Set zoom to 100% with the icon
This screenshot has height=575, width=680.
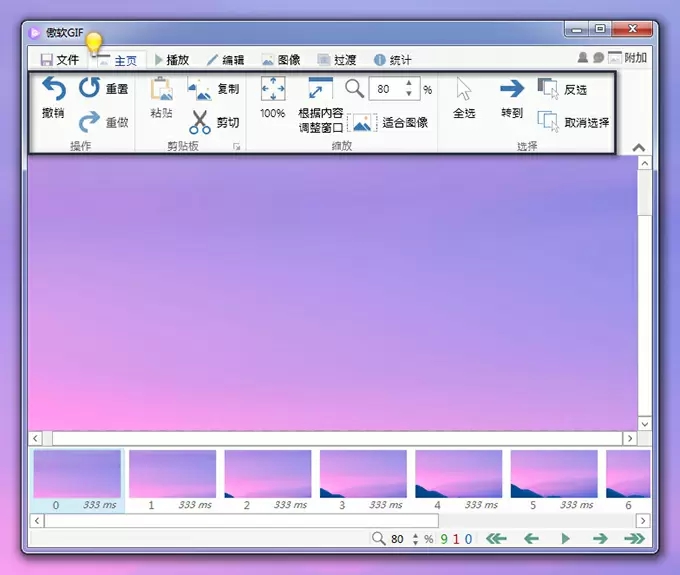tap(272, 90)
